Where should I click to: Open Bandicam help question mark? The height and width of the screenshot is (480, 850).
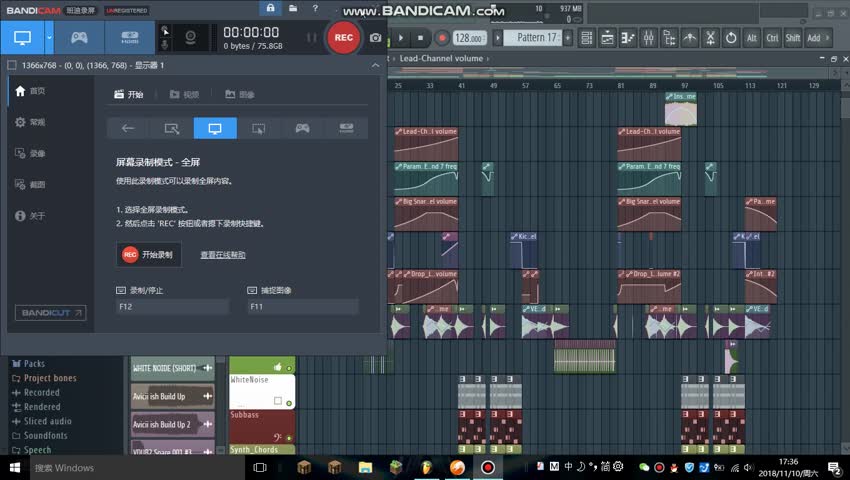[315, 8]
